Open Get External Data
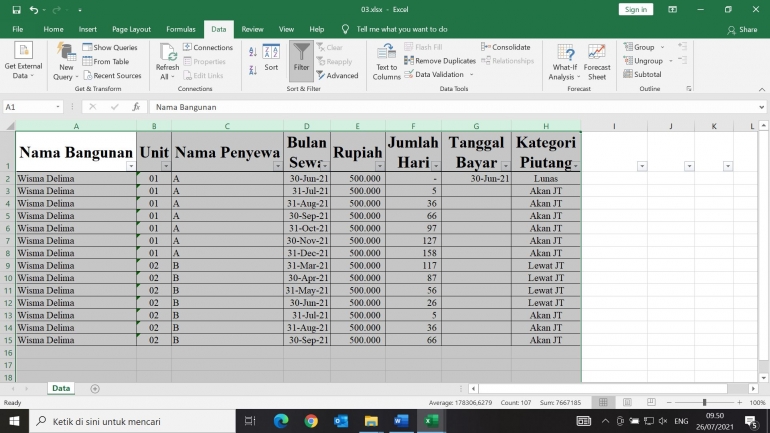Image resolution: width=770 pixels, height=433 pixels. 23,61
